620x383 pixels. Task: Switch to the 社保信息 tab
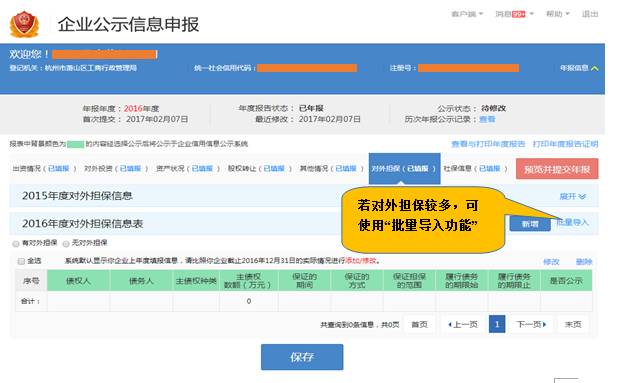tap(475, 168)
